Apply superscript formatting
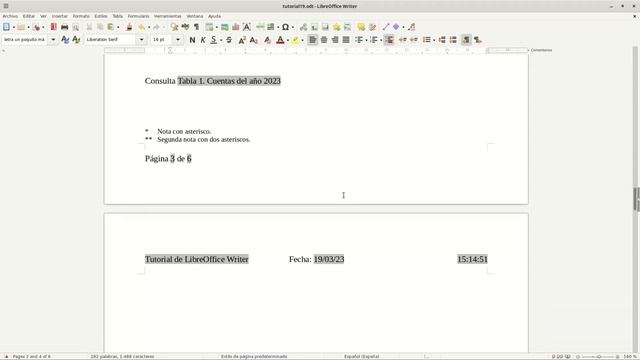 [x=242, y=40]
